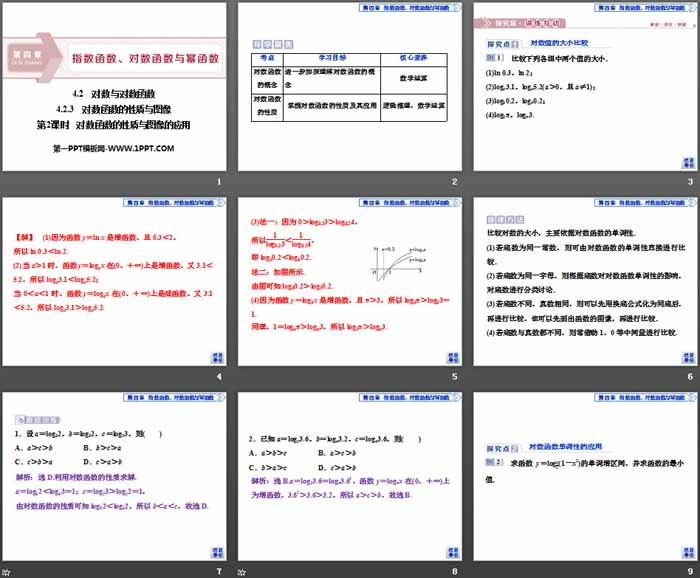The height and width of the screenshot is (578, 700).
Task: Select slide 3 thumbnail comparing logarithm values
Action: click(x=585, y=87)
